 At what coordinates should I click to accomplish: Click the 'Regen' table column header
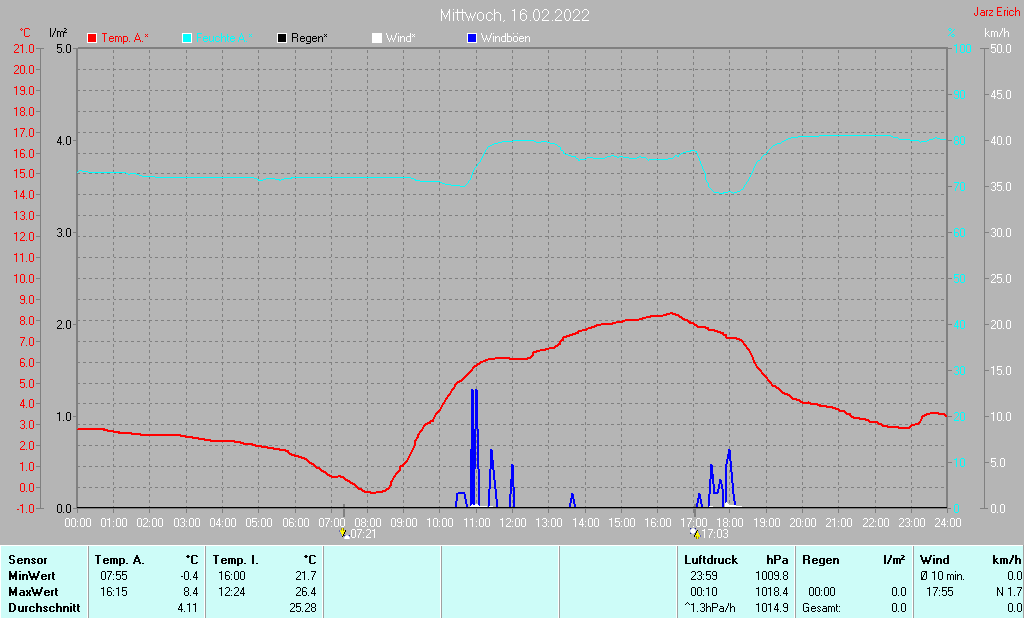(x=821, y=561)
